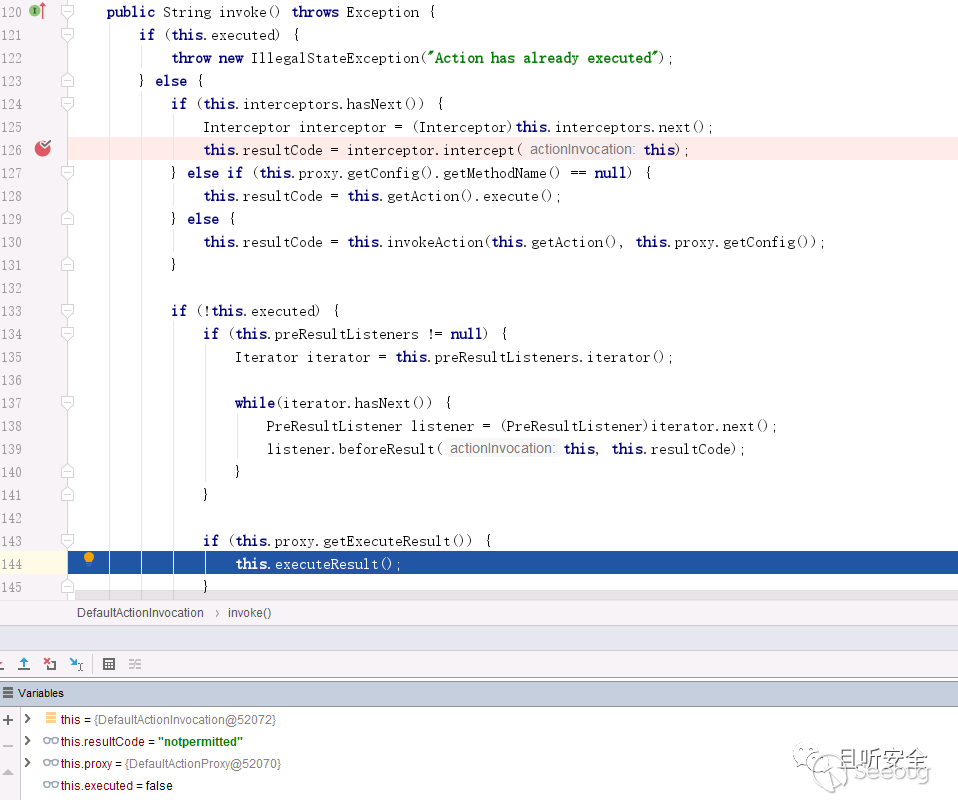
Task: Click the Evaluate Expression calculator icon
Action: click(x=109, y=664)
